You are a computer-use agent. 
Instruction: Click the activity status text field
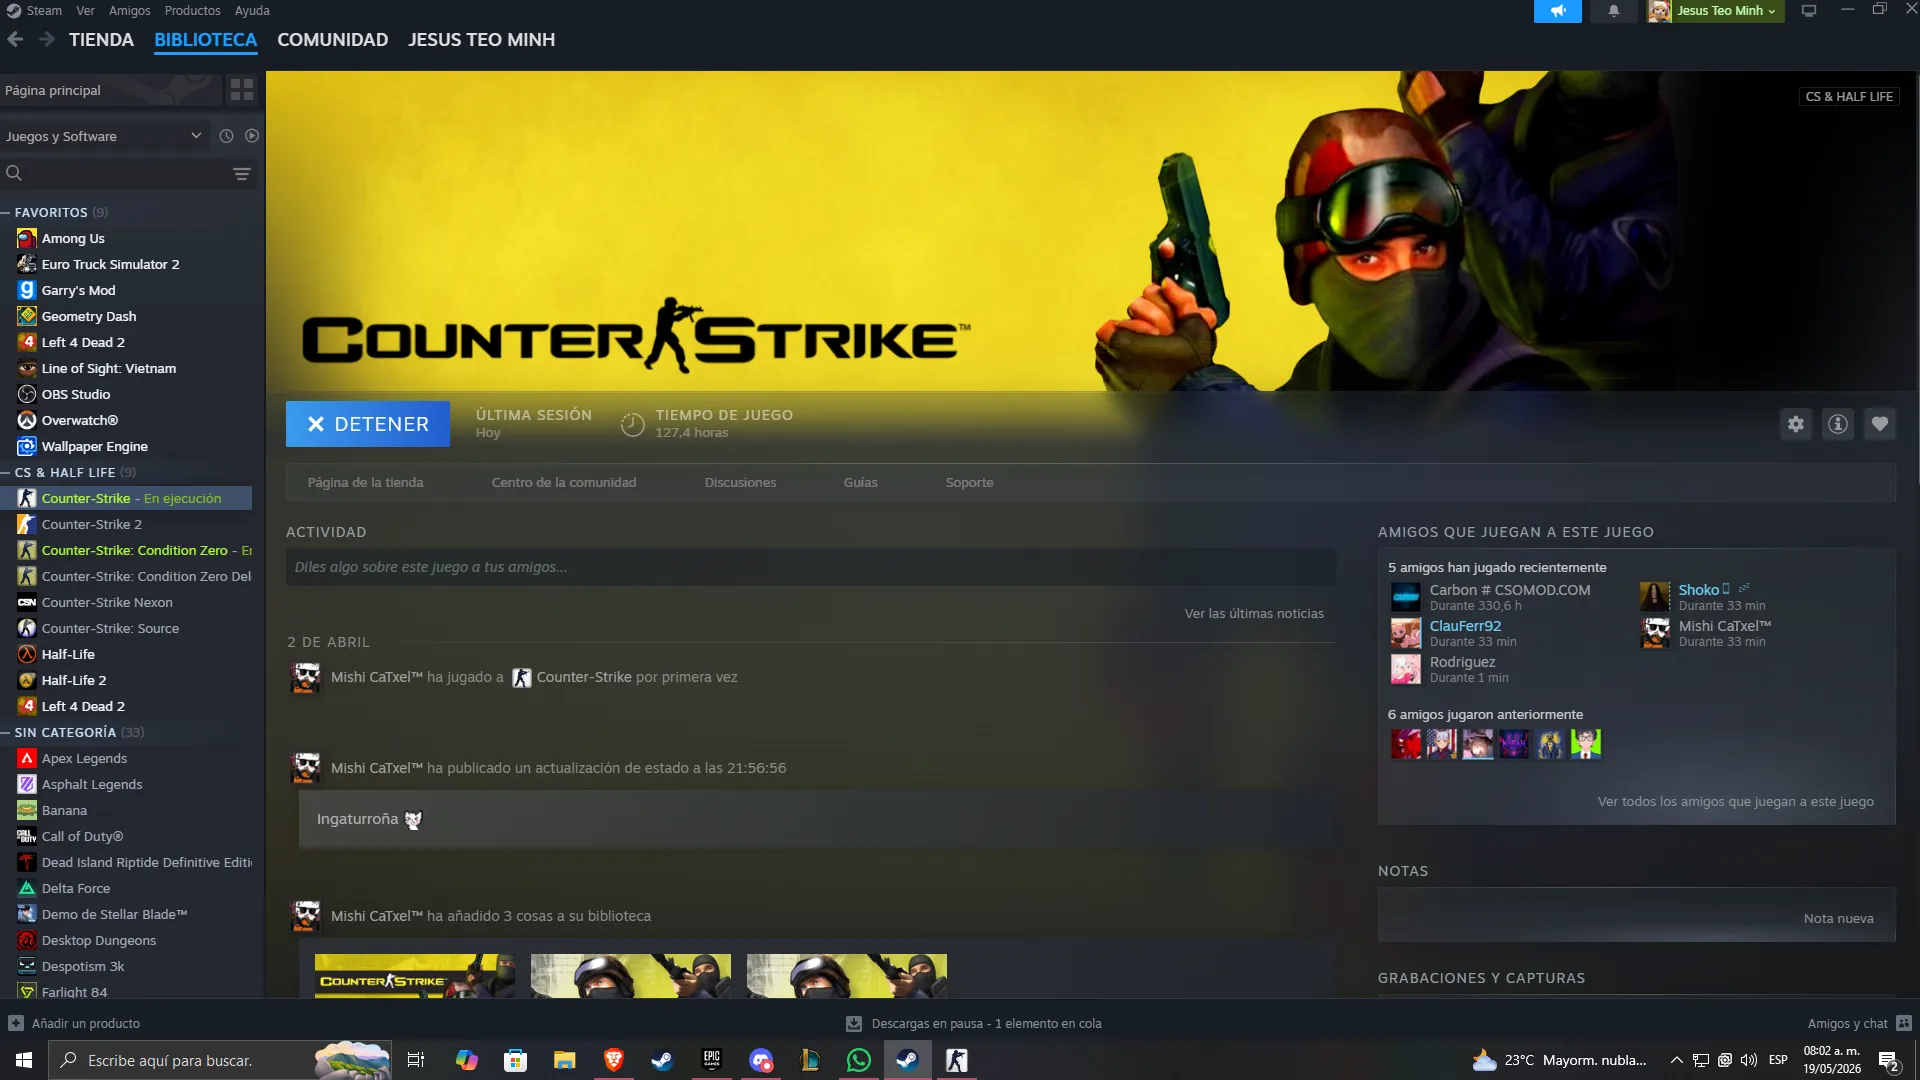point(810,567)
